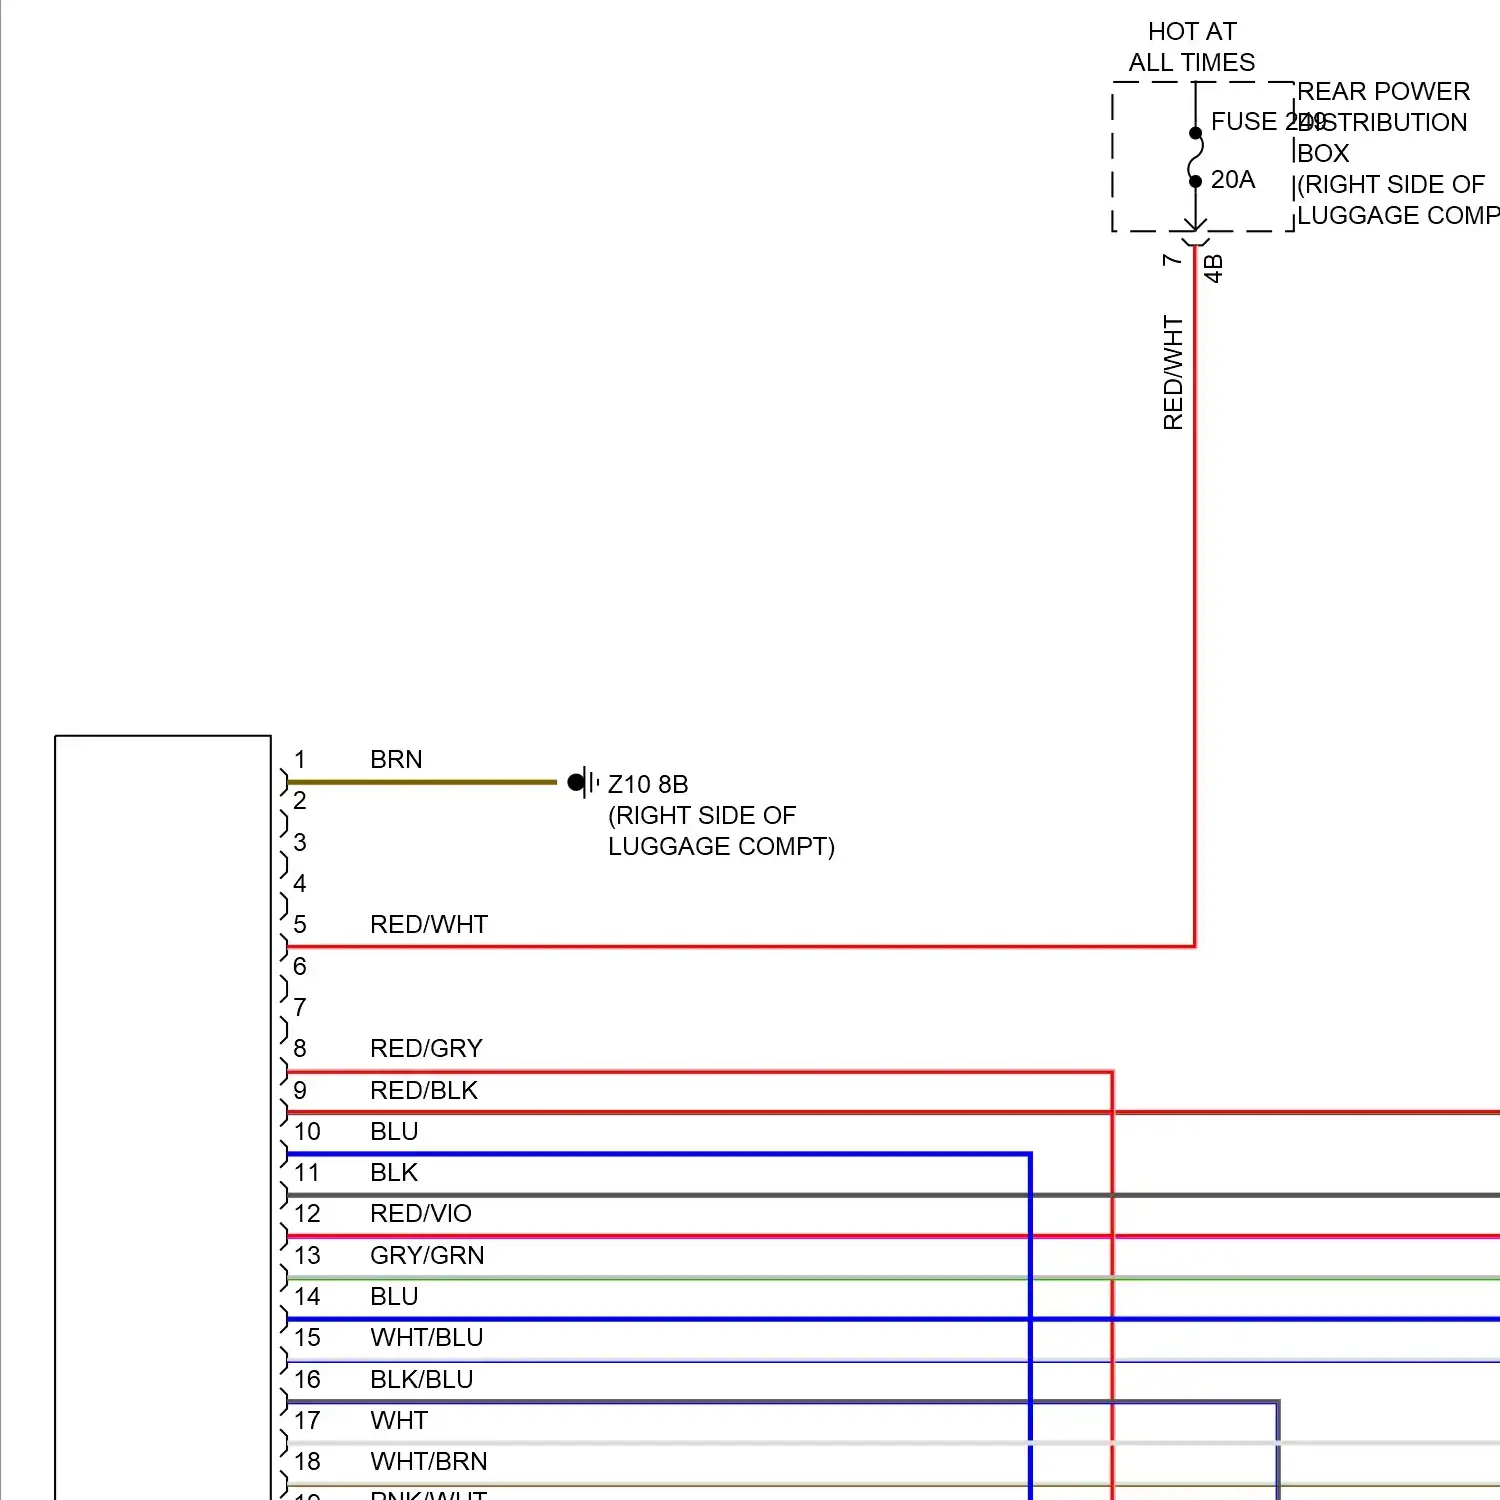The image size is (1500, 1500).
Task: Click the BLU label on pin 14
Action: (394, 1296)
